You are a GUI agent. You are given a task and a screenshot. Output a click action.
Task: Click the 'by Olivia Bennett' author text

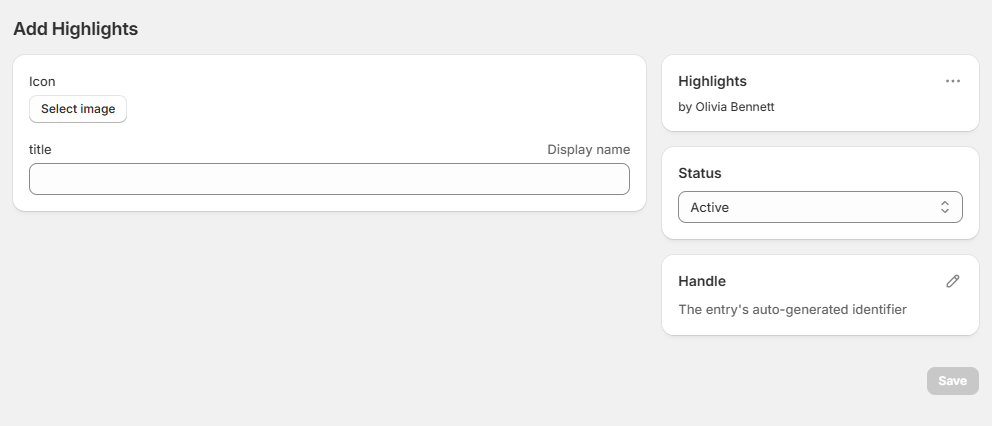coord(726,107)
